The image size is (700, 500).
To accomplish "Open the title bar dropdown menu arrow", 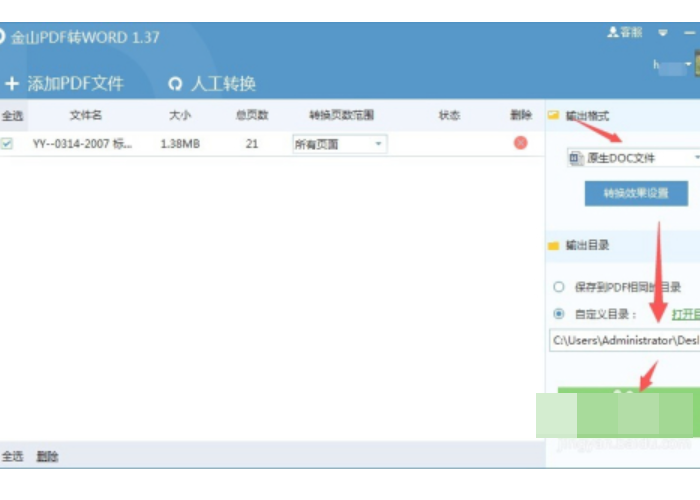I will point(663,33).
